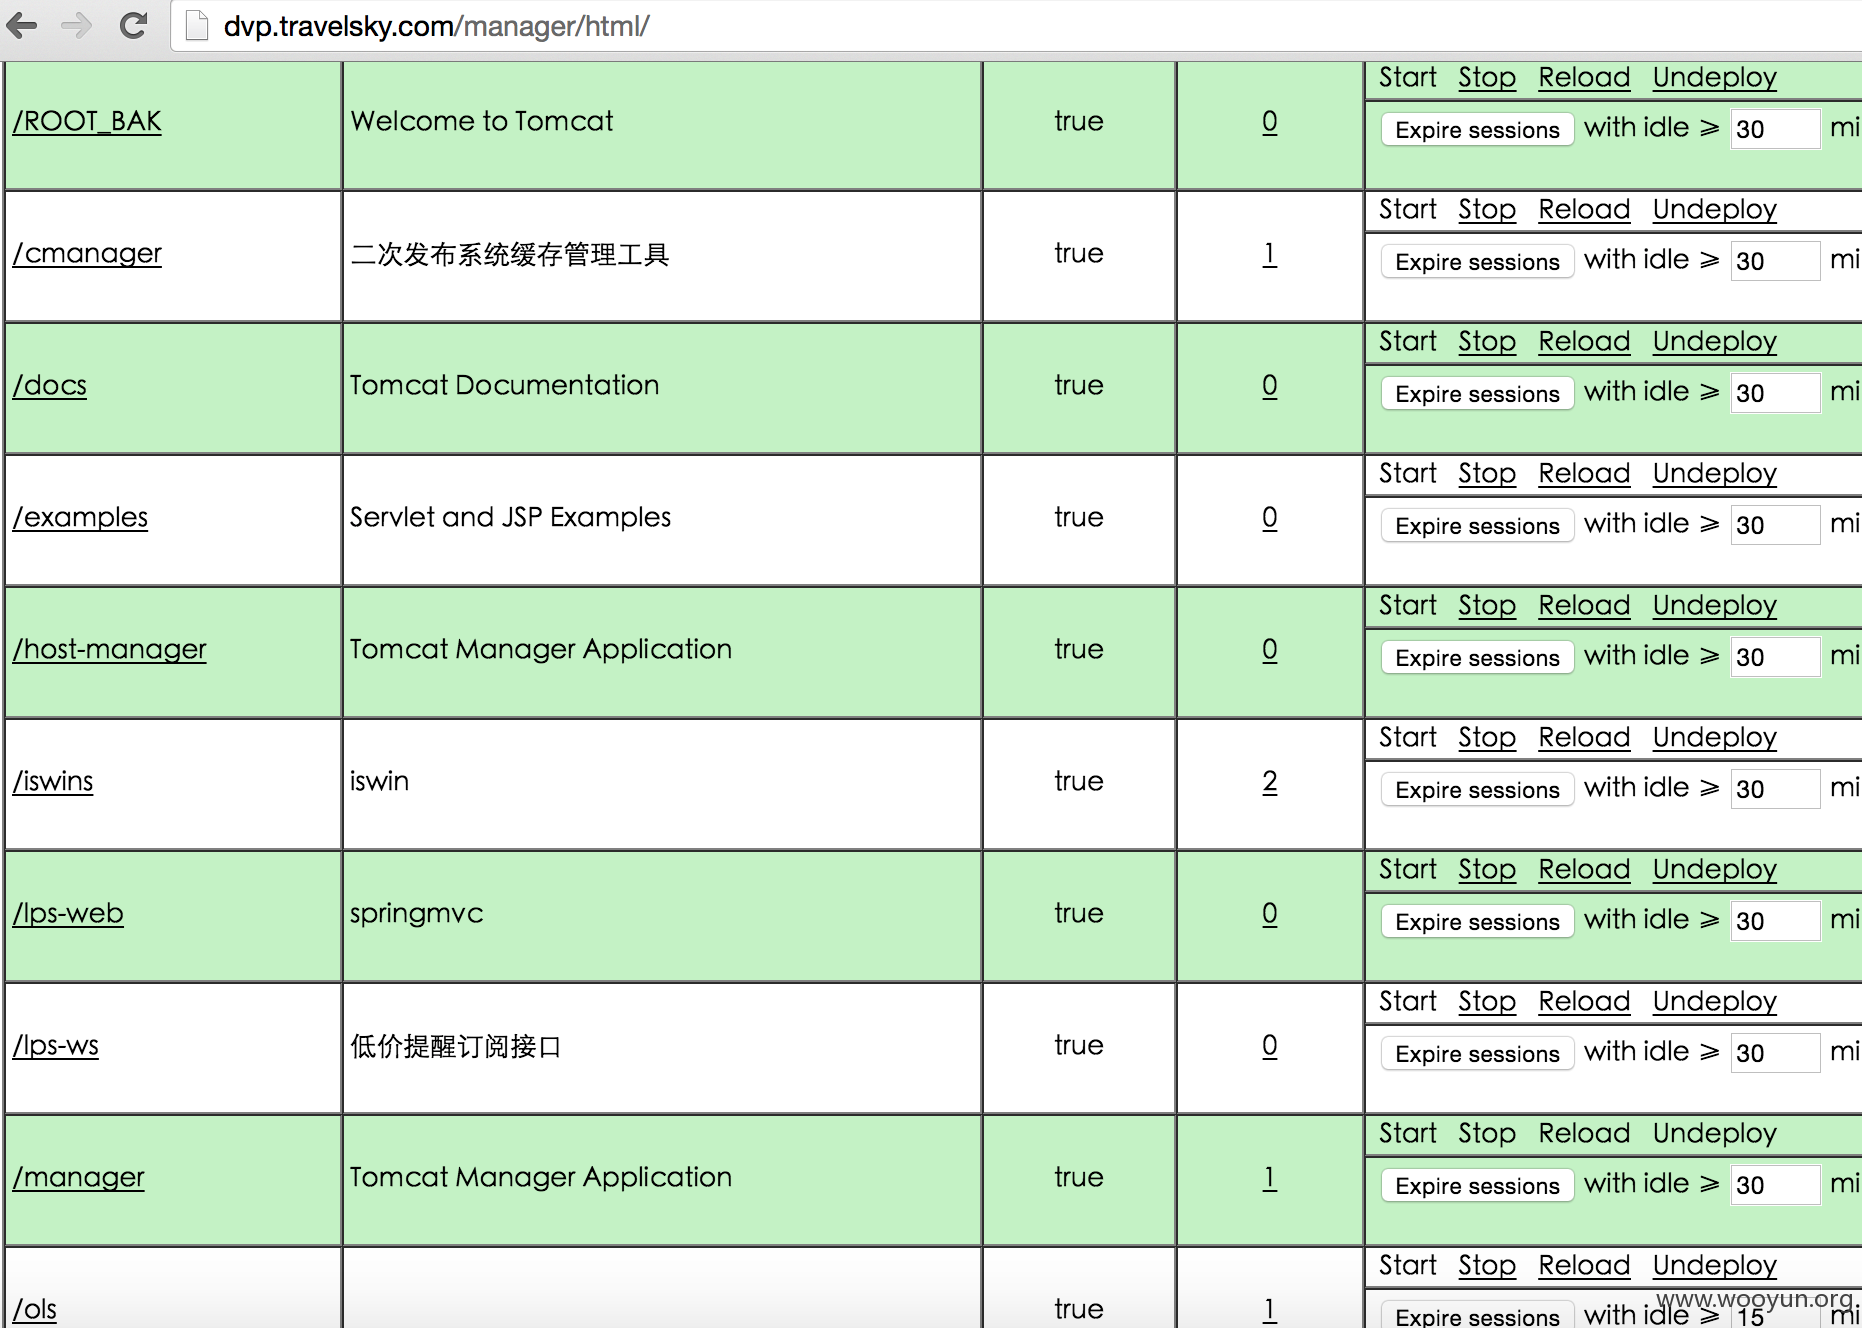Viewport: 1862px width, 1328px height.
Task: Click the browser forward arrow
Action: [77, 25]
